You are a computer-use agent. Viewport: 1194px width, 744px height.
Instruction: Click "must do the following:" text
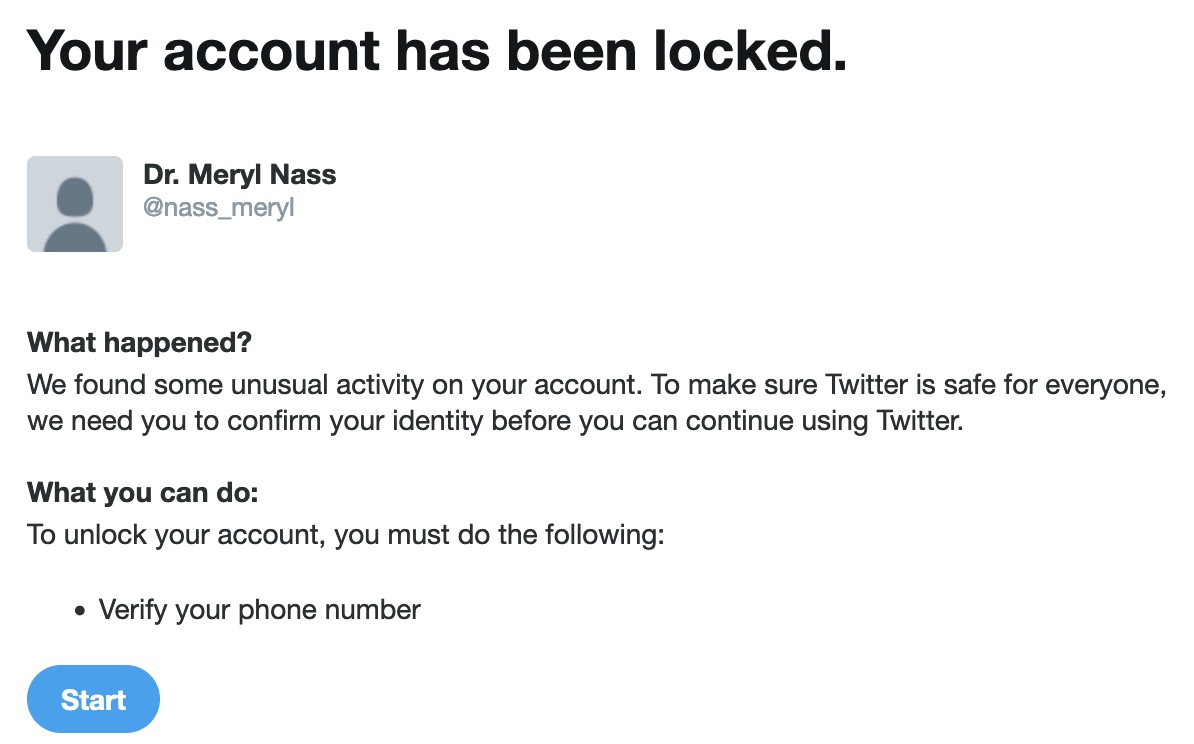click(x=539, y=534)
